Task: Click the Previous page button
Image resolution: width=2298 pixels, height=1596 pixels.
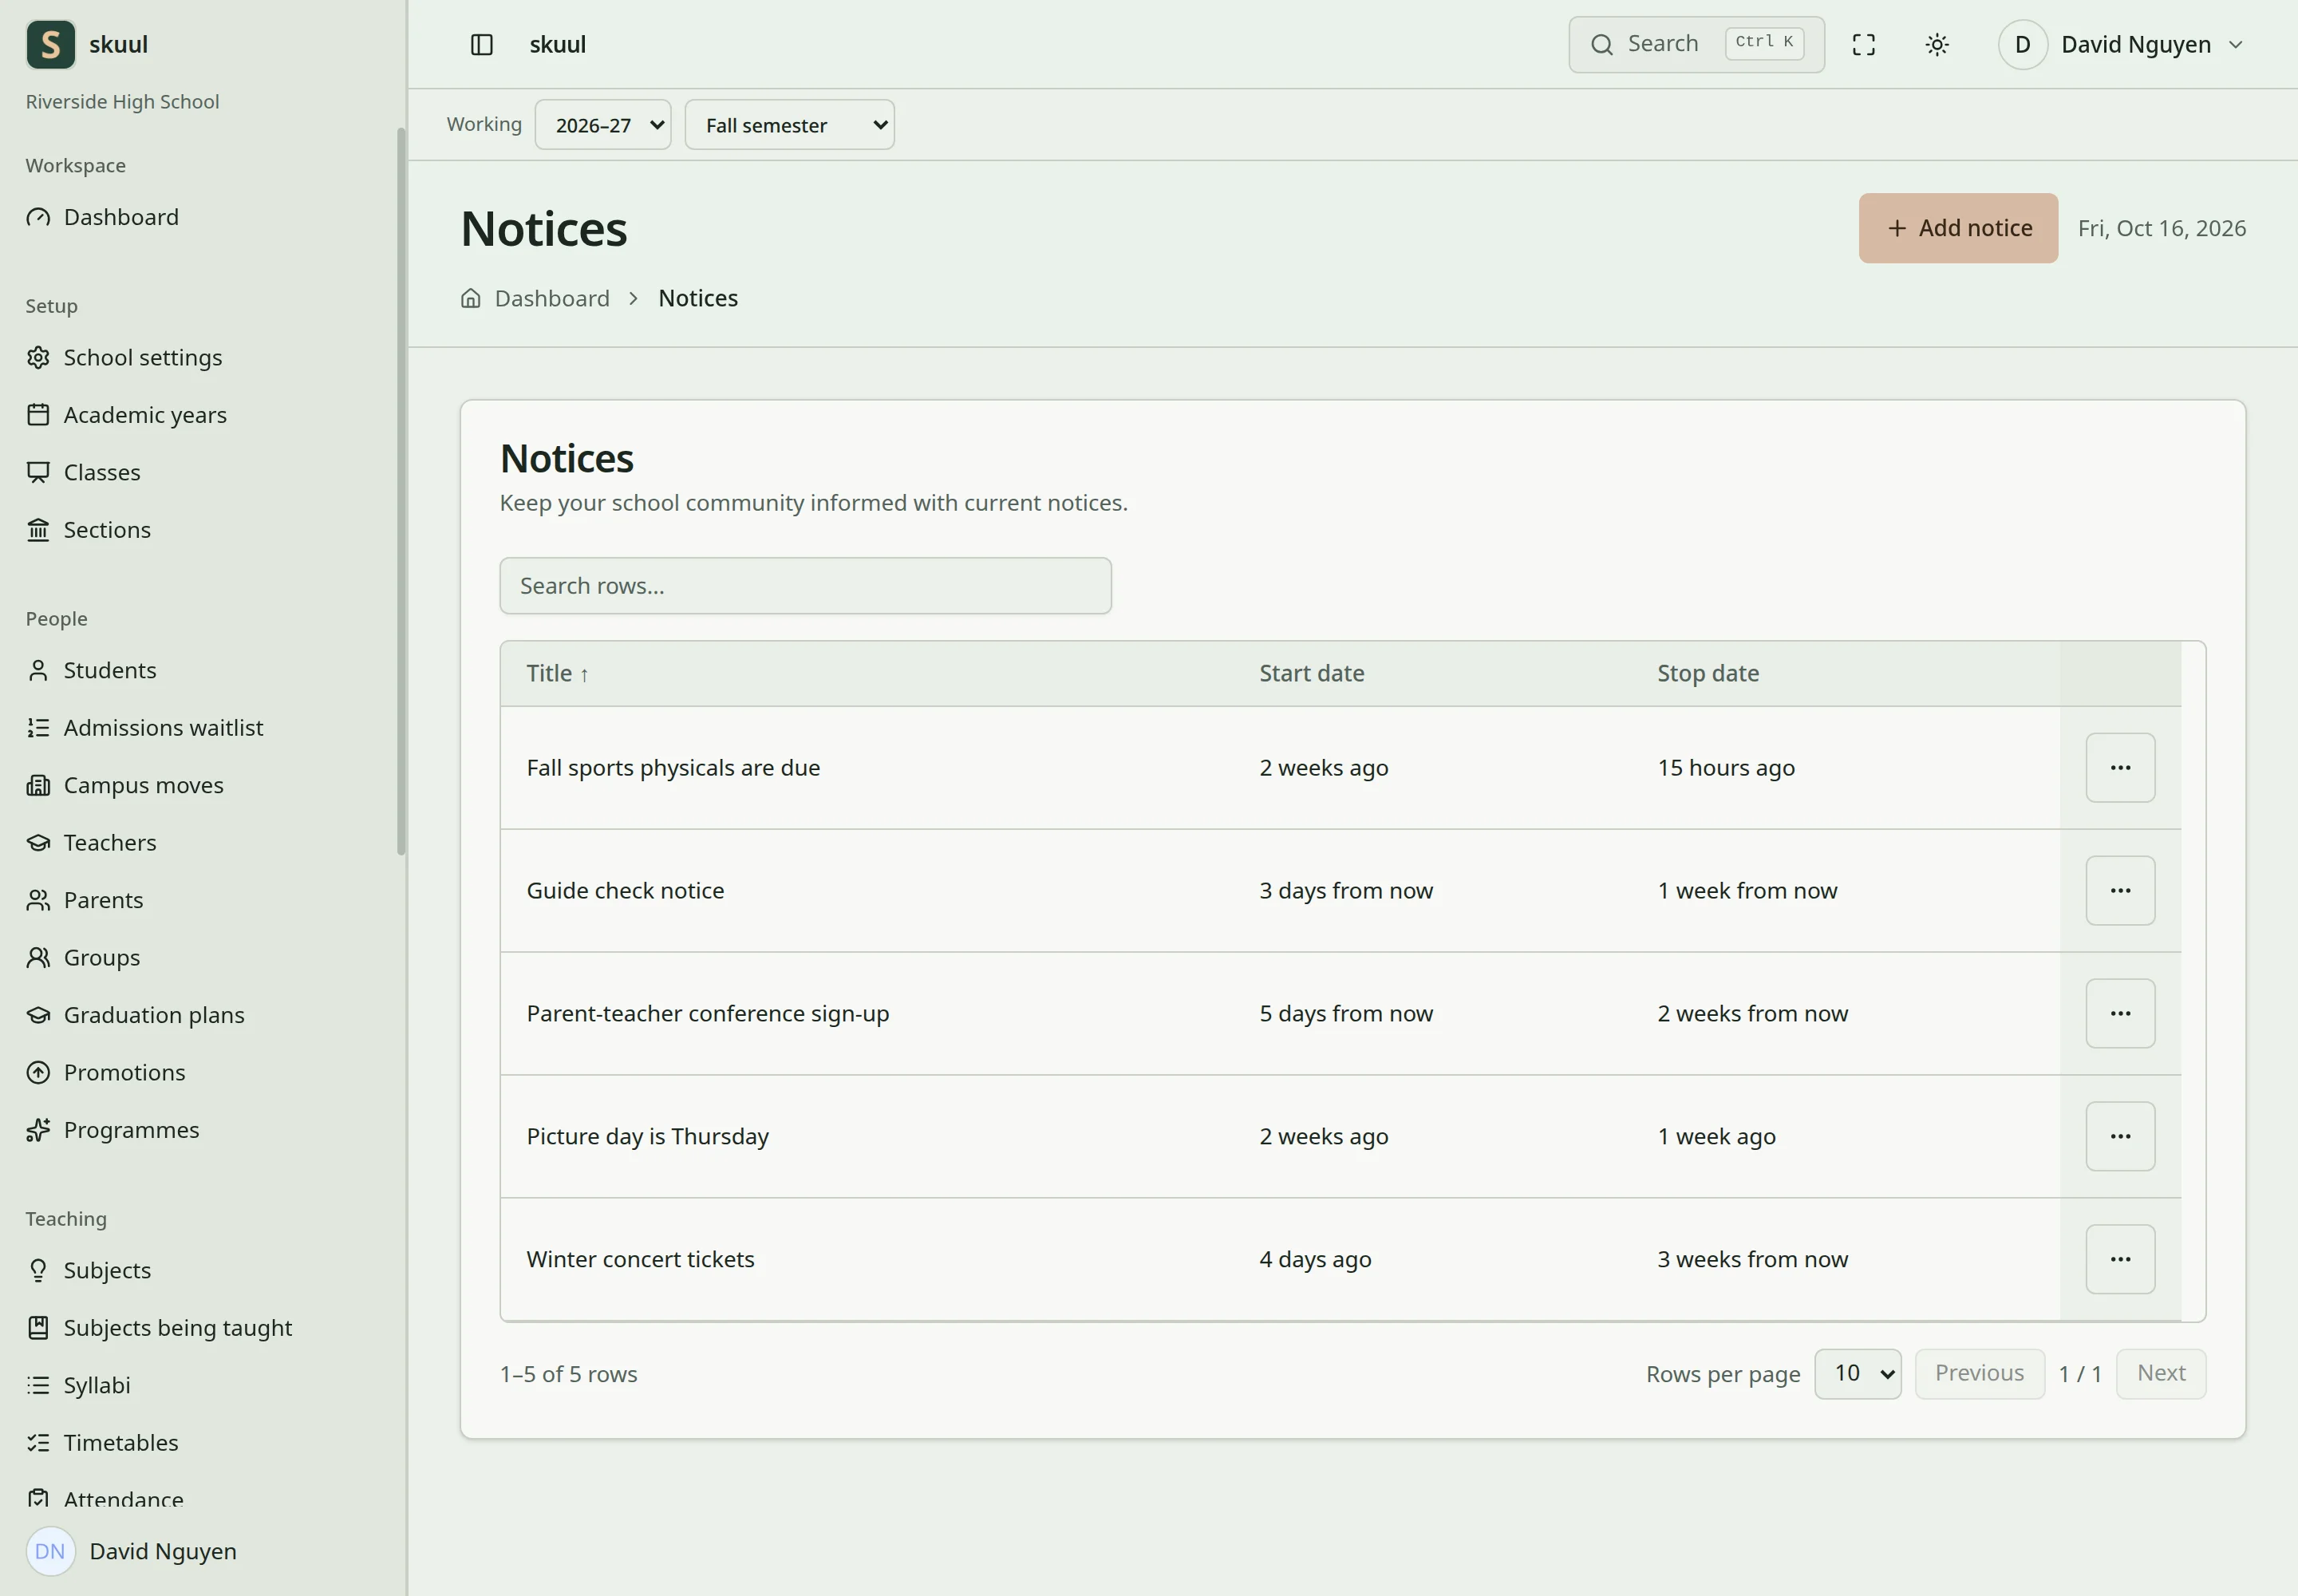Action: (x=1980, y=1374)
